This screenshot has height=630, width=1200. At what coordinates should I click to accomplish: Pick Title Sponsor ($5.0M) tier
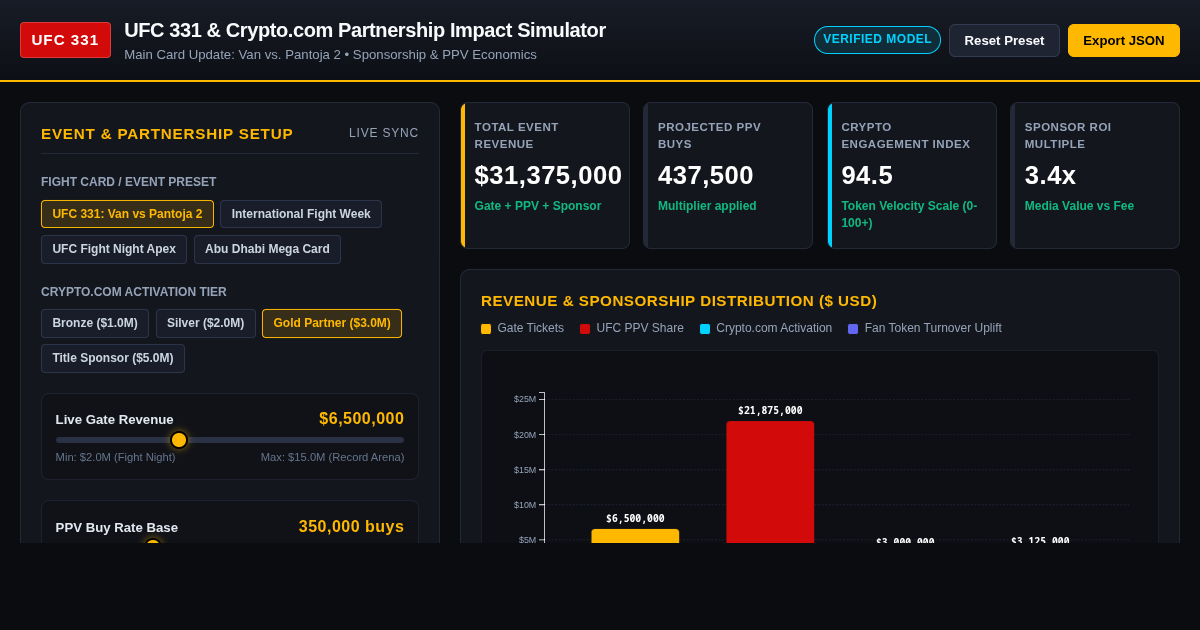tap(113, 358)
